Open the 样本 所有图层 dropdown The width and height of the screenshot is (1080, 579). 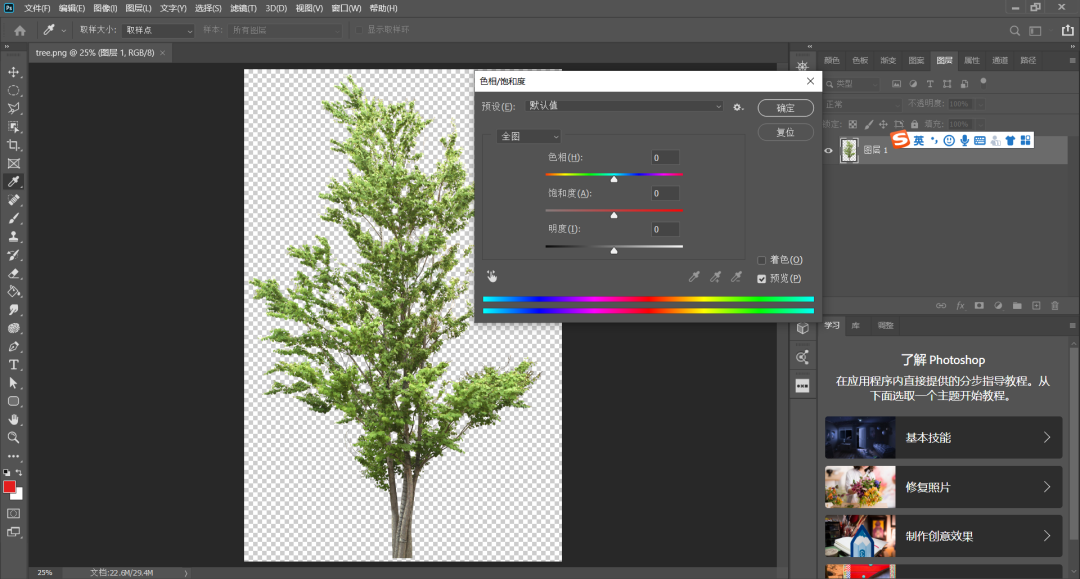[285, 30]
